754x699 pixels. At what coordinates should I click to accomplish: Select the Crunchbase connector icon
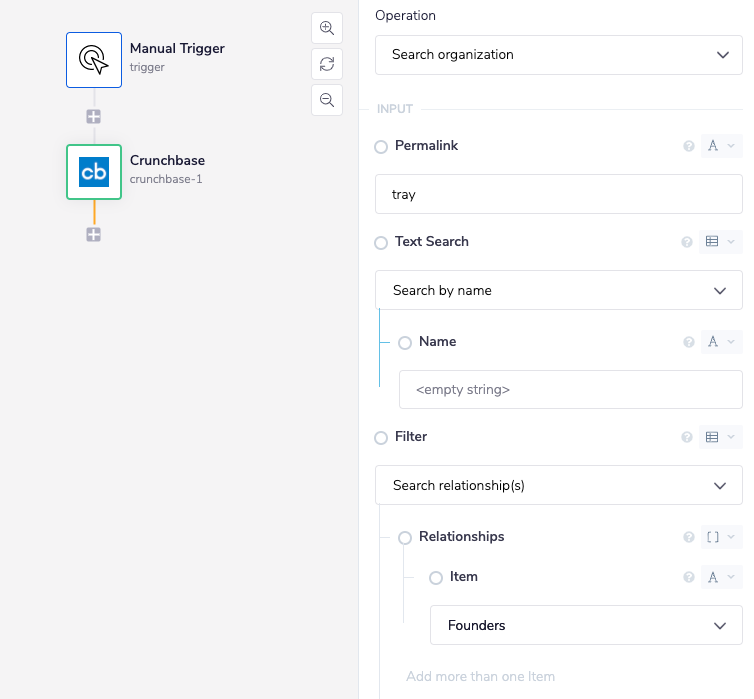click(94, 172)
